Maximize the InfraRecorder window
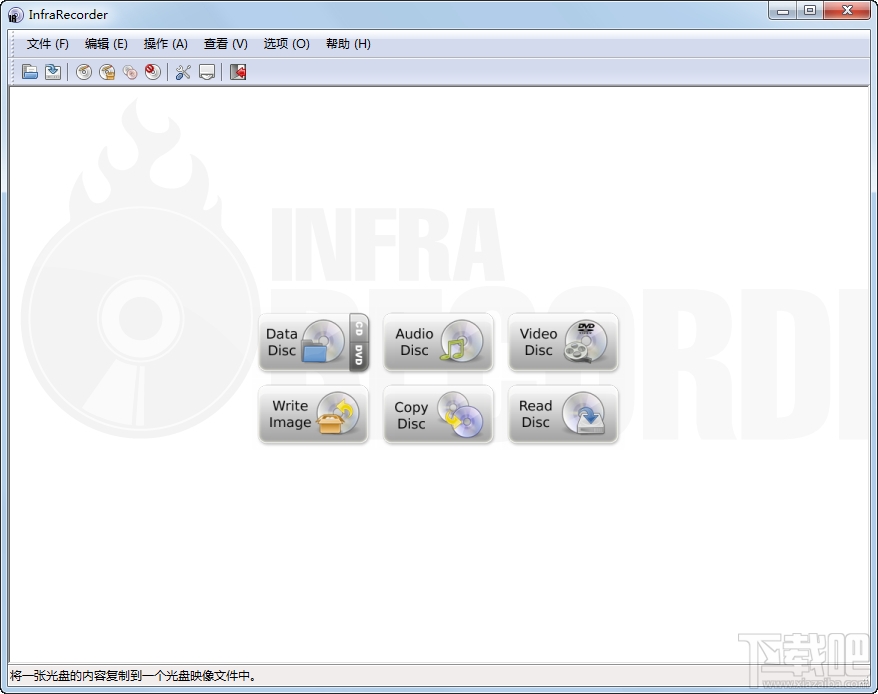 pos(810,11)
